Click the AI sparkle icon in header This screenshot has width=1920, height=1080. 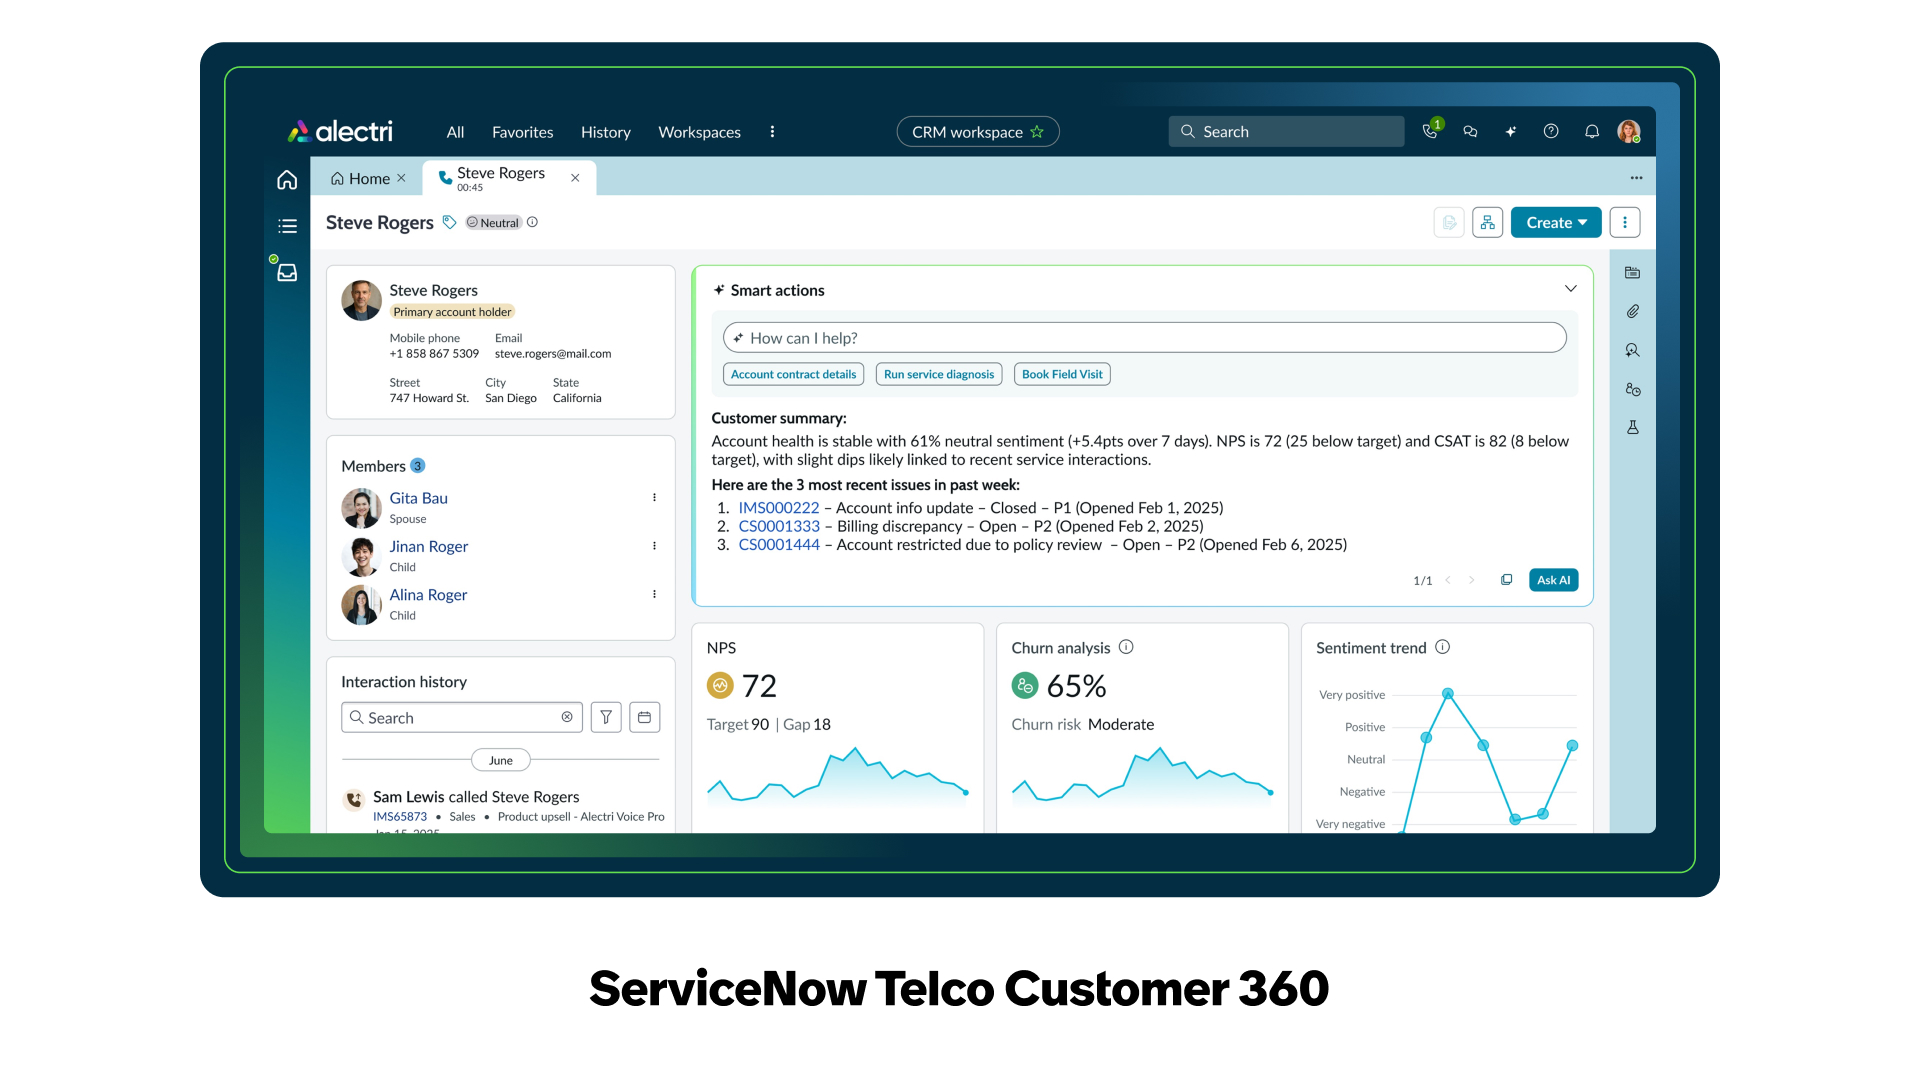click(1511, 132)
